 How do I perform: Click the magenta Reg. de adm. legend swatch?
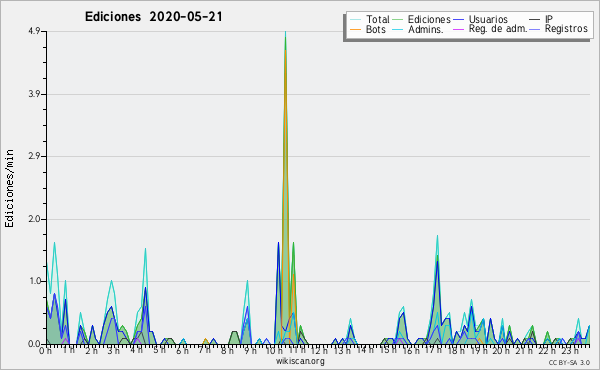458,29
